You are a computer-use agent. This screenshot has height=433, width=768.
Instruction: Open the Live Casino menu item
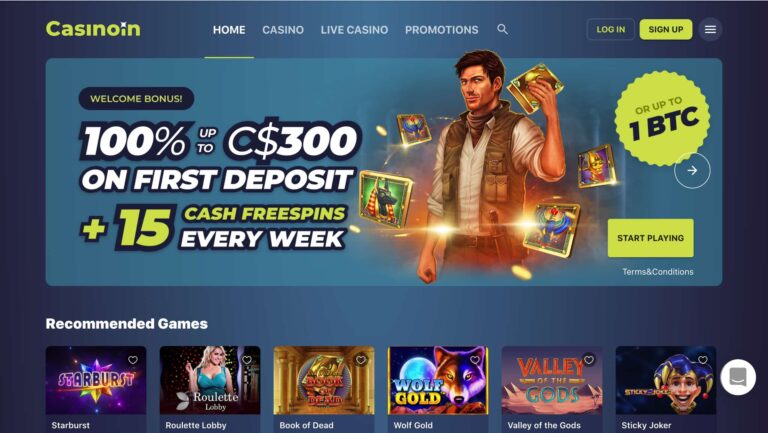point(354,30)
